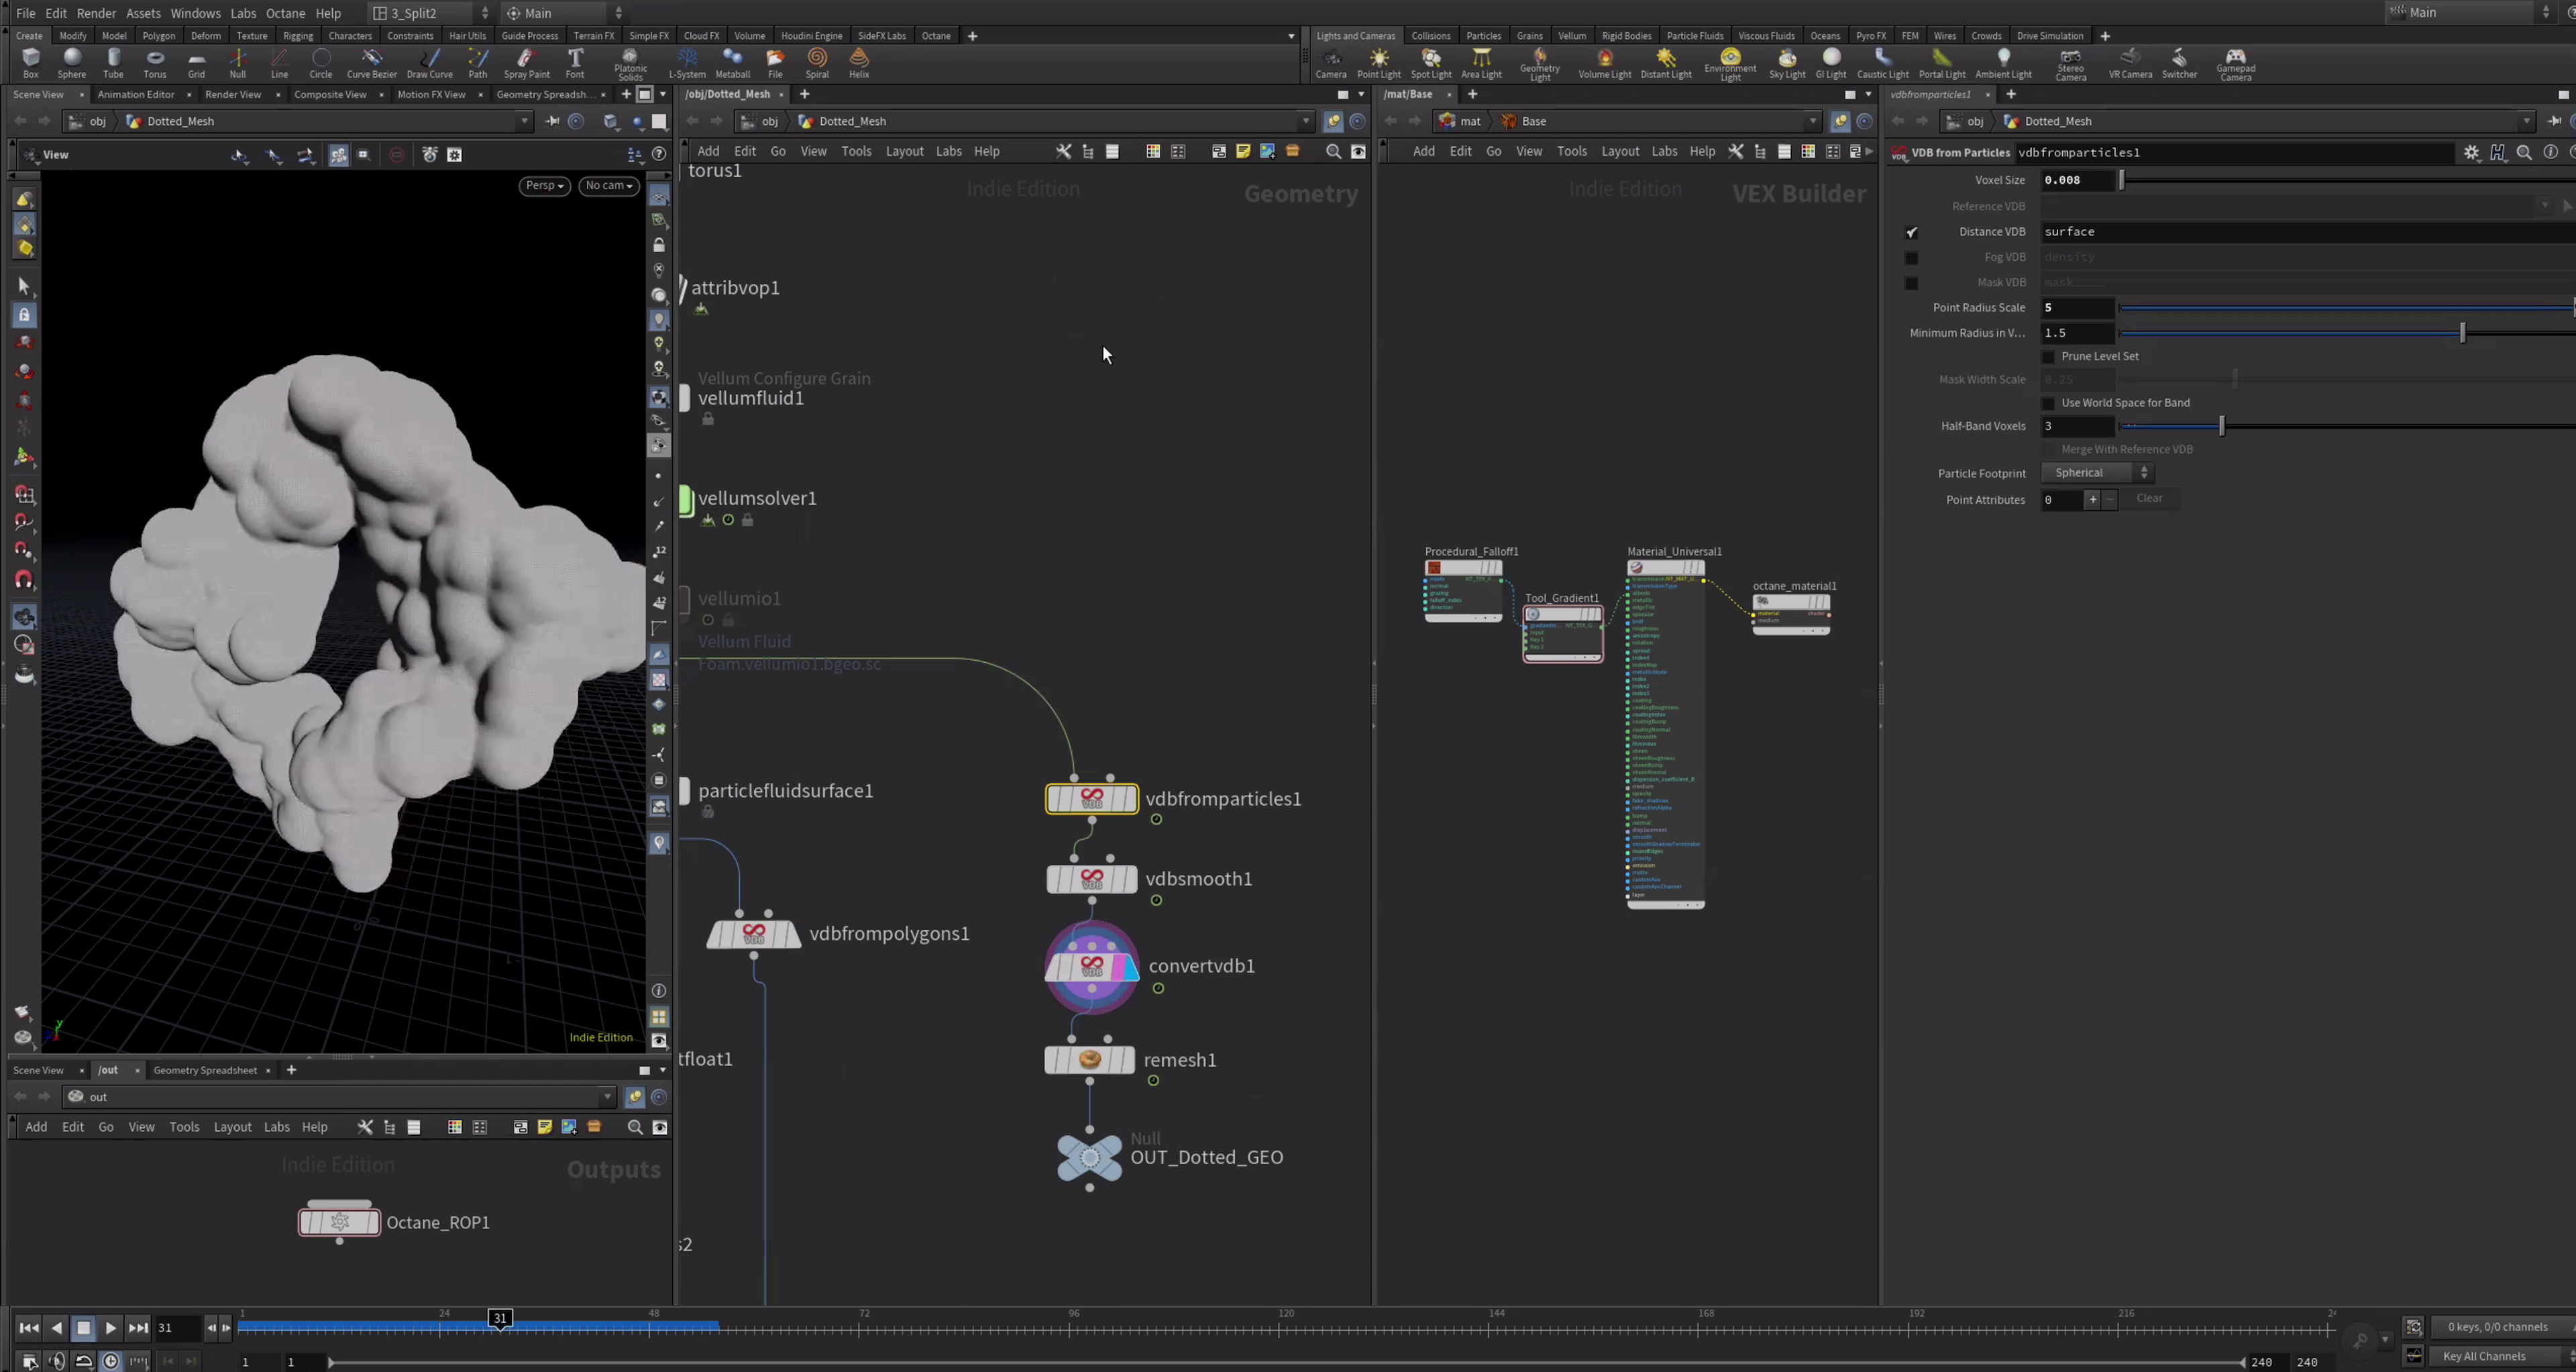This screenshot has height=1372, width=2576.
Task: Toggle Use World Space for Band
Action: 2048,403
